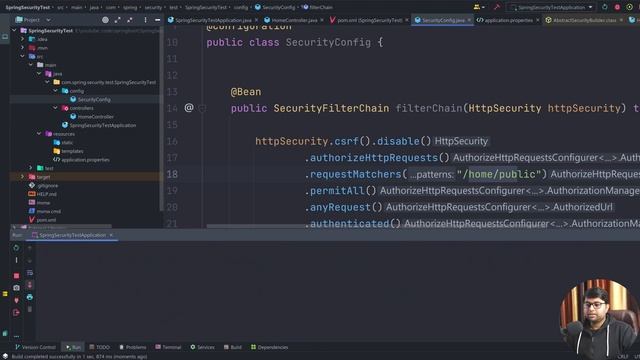Click the exit icon in Run panel

[x=16, y=312]
